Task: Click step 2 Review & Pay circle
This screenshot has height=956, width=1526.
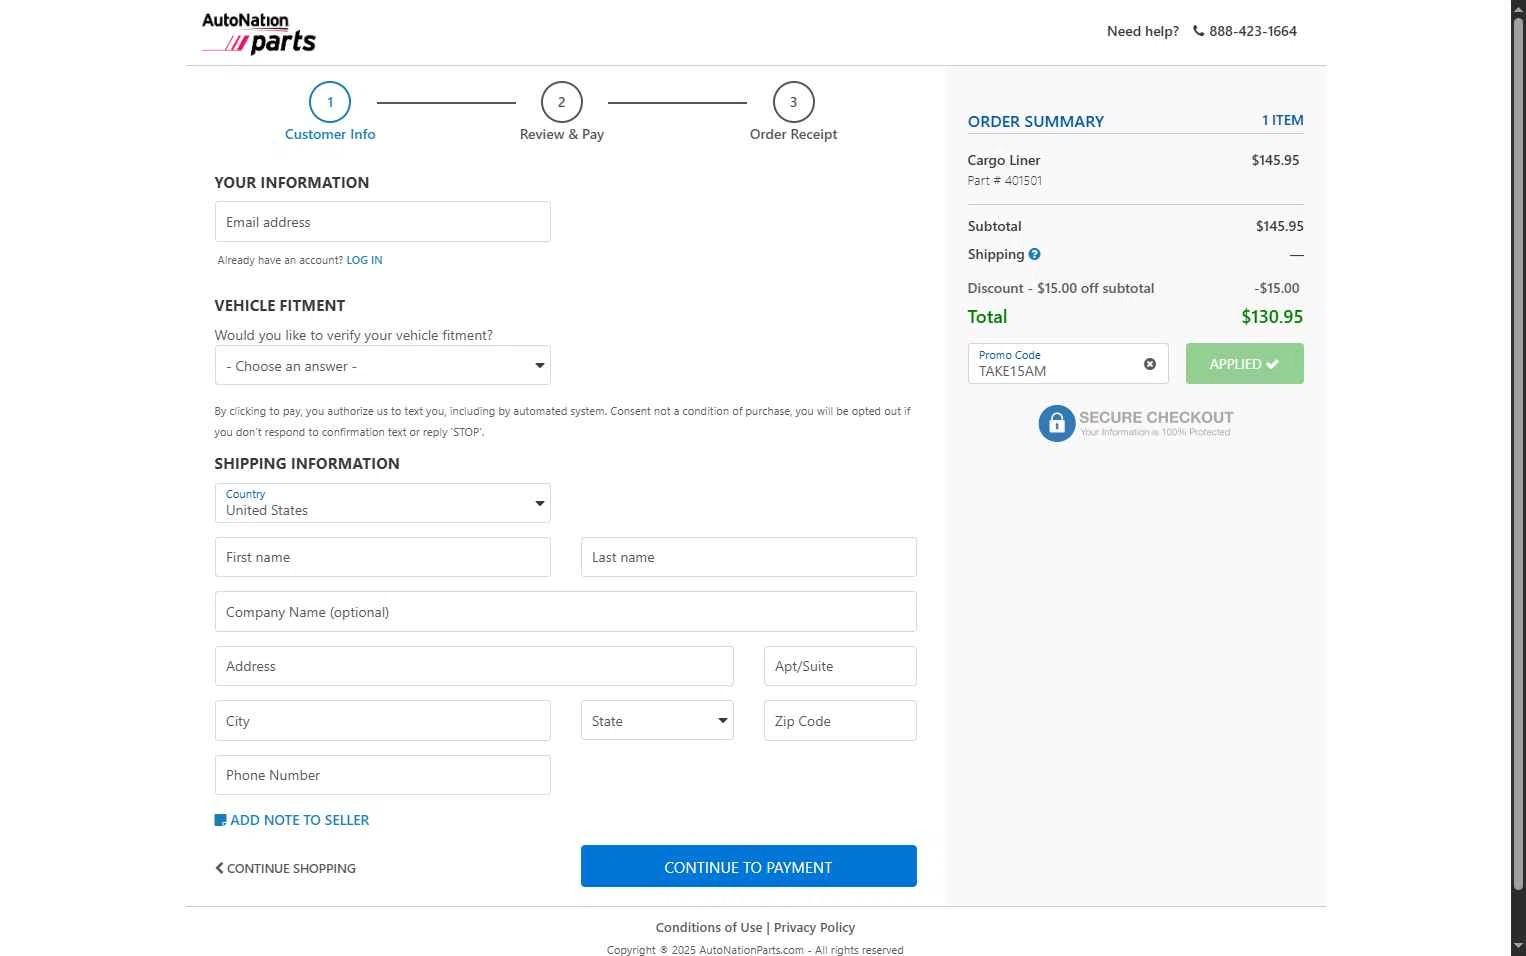Action: (x=561, y=102)
